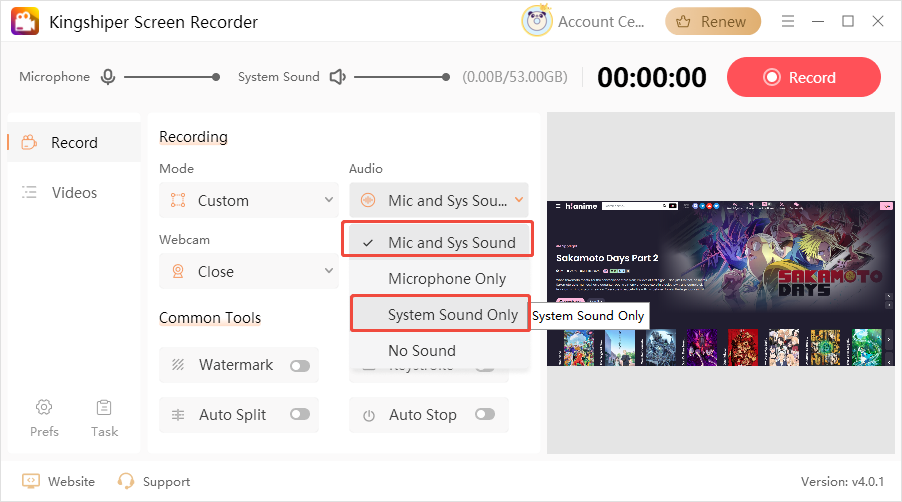Select Mic and Sys Sound option
Screen dimensions: 902x502
click(x=438, y=242)
